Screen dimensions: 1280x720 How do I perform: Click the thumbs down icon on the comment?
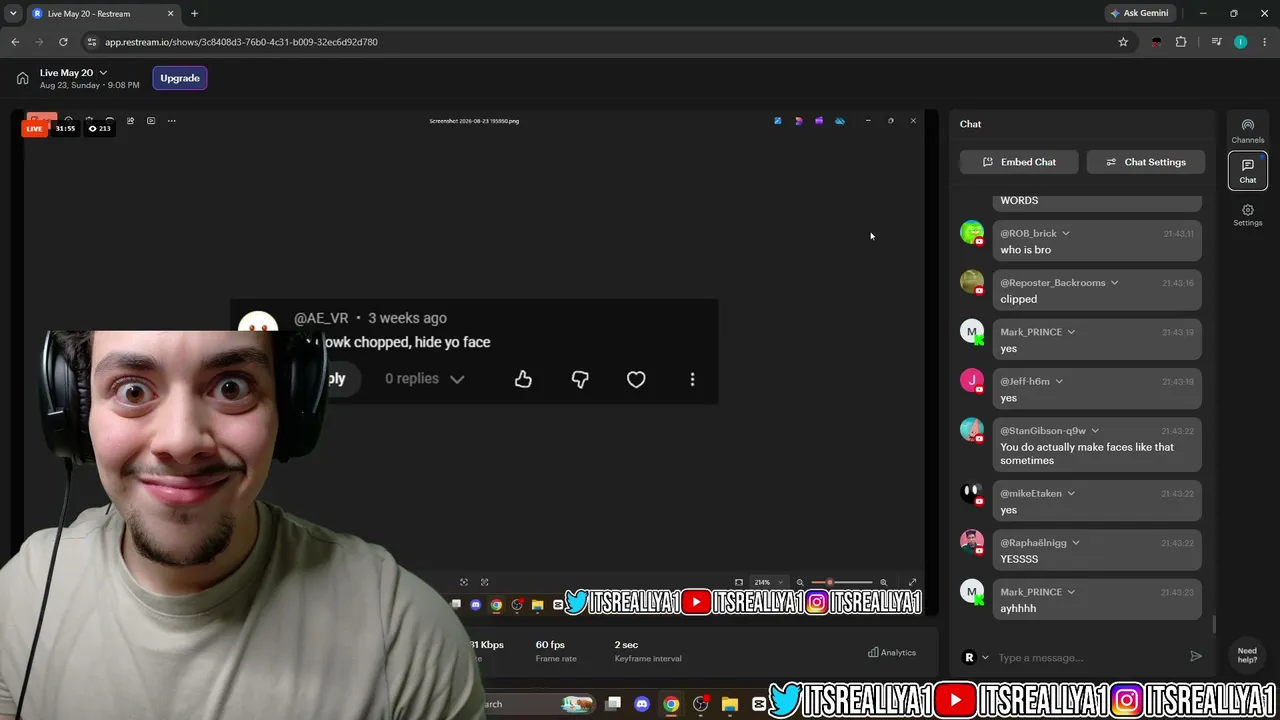pyautogui.click(x=580, y=379)
